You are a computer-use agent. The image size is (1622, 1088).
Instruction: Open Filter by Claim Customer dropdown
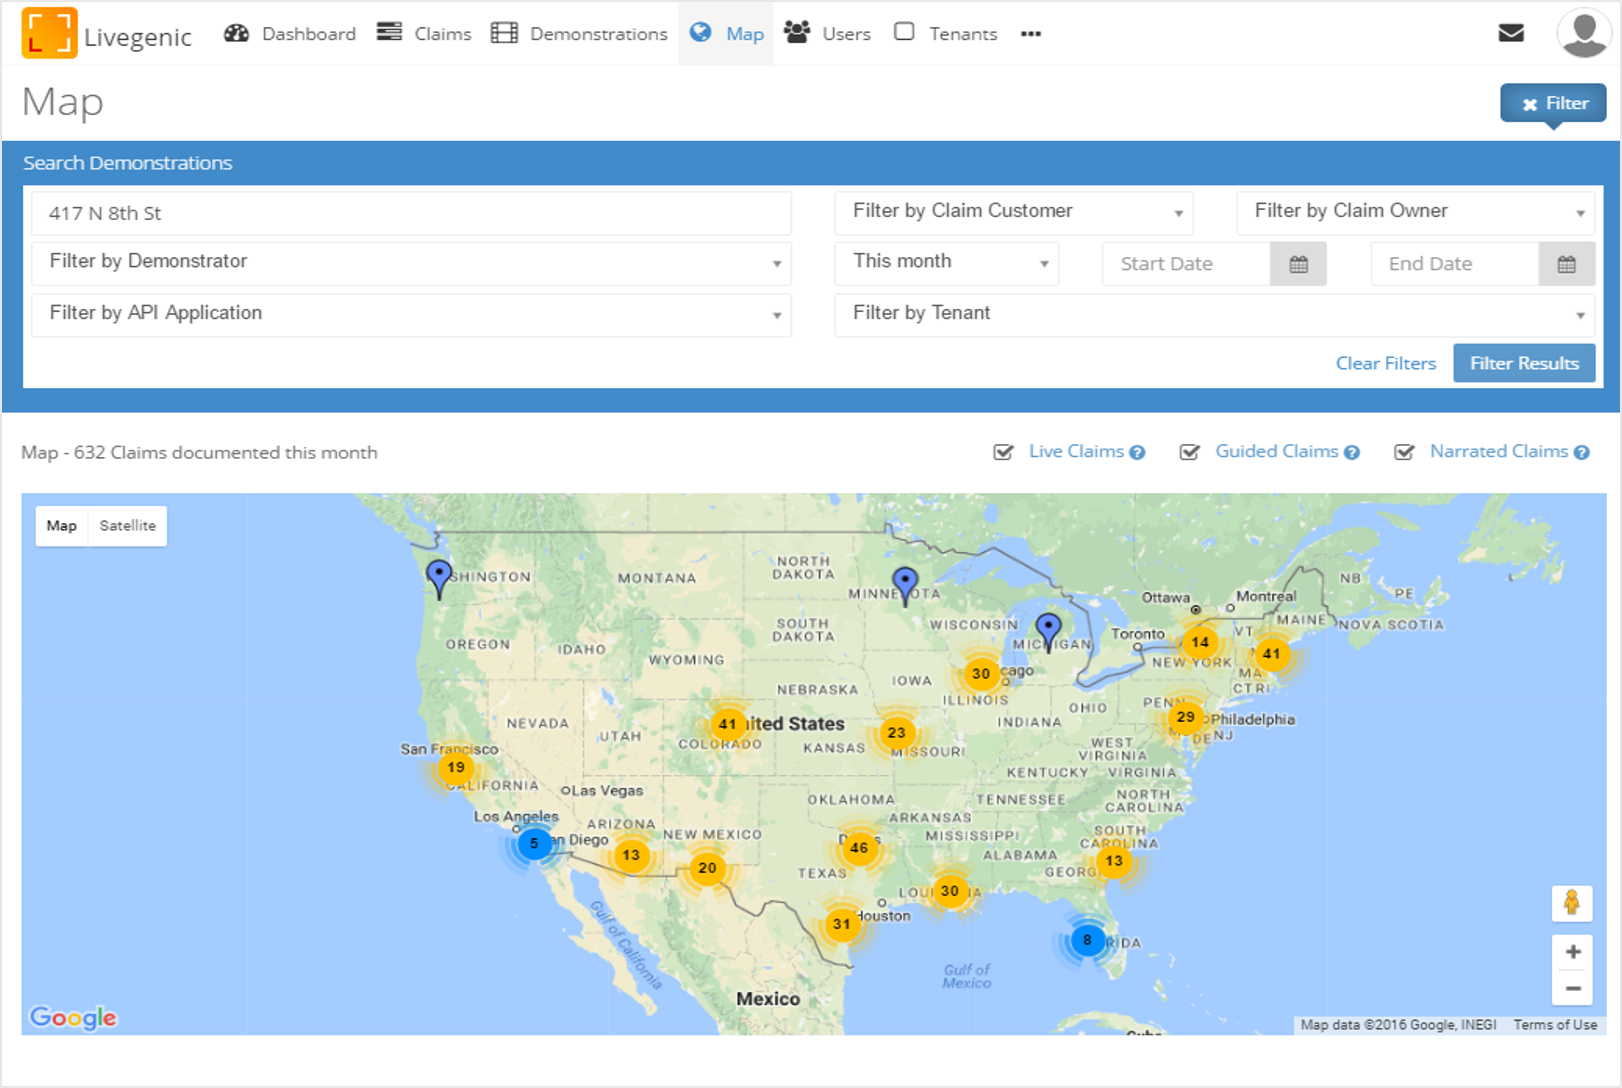pos(1014,212)
